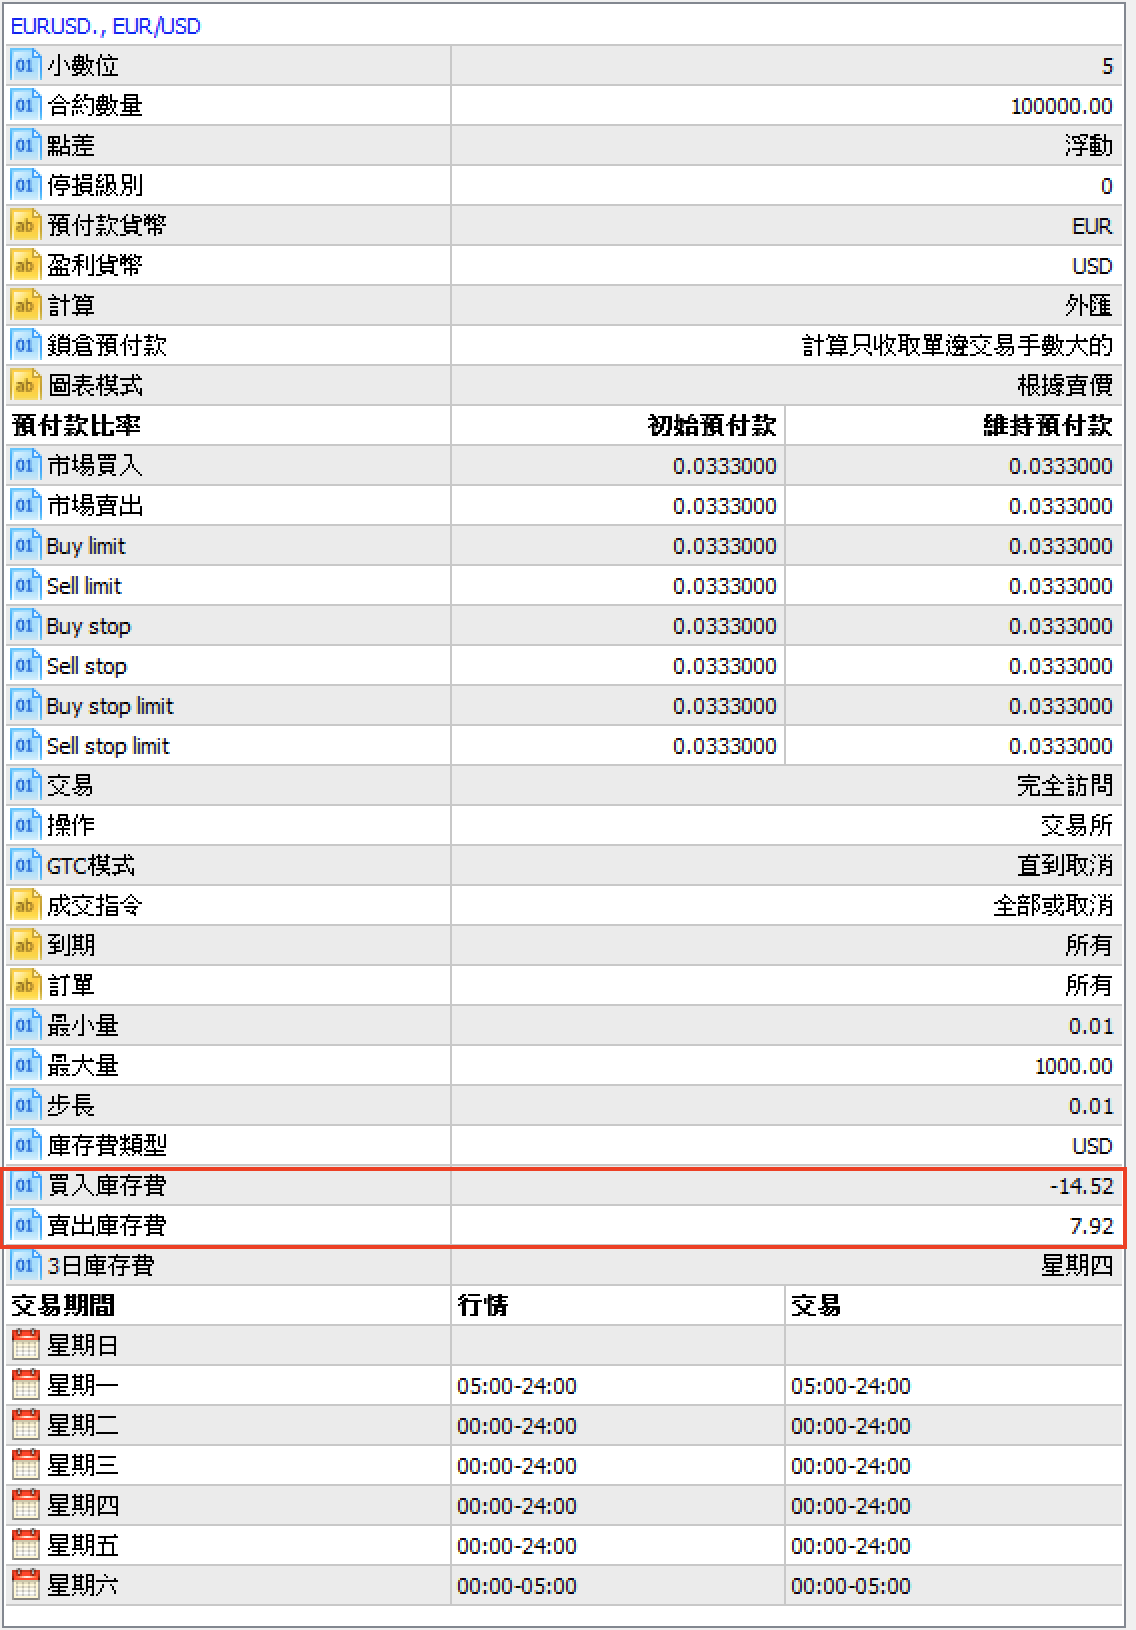Select the 最大量 value 1000.00

[1073, 1066]
